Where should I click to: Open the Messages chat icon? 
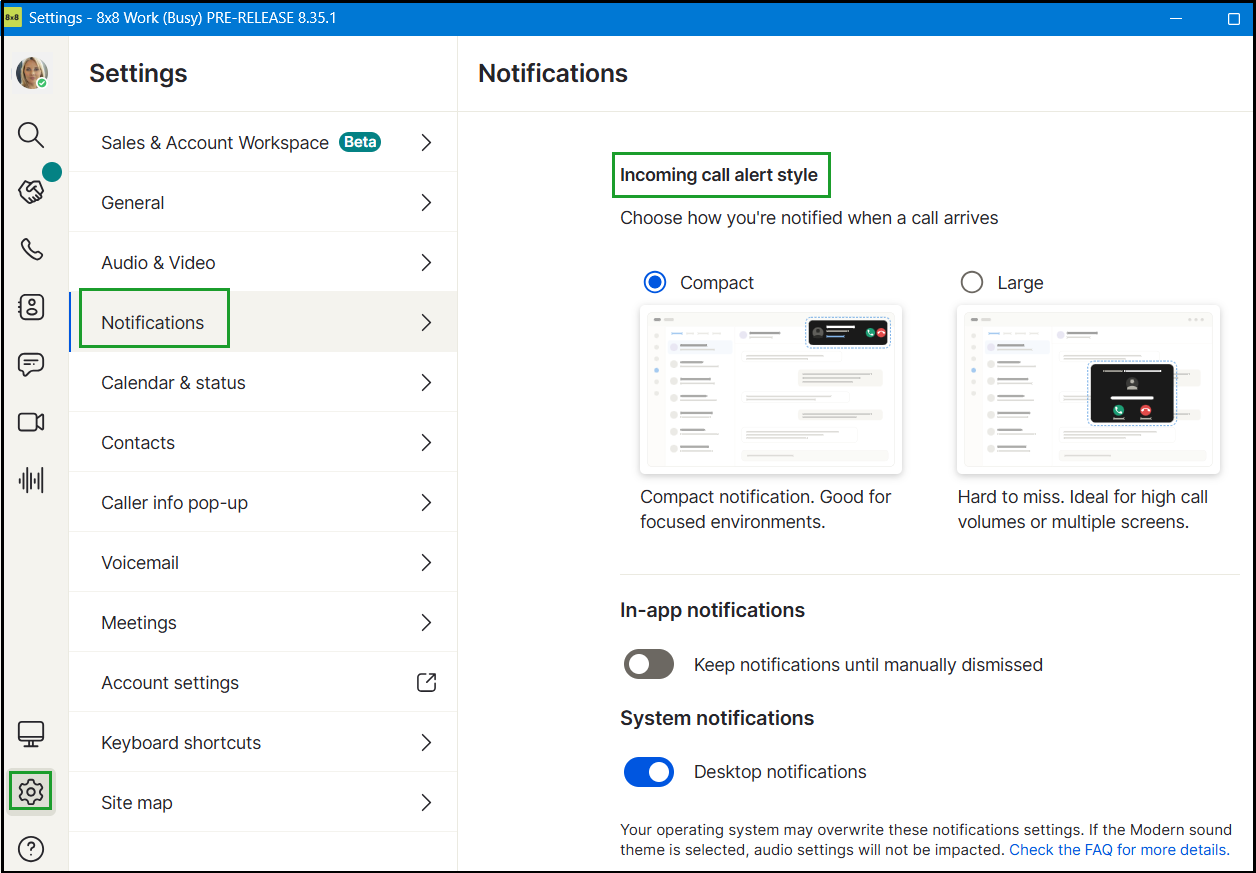pos(31,364)
